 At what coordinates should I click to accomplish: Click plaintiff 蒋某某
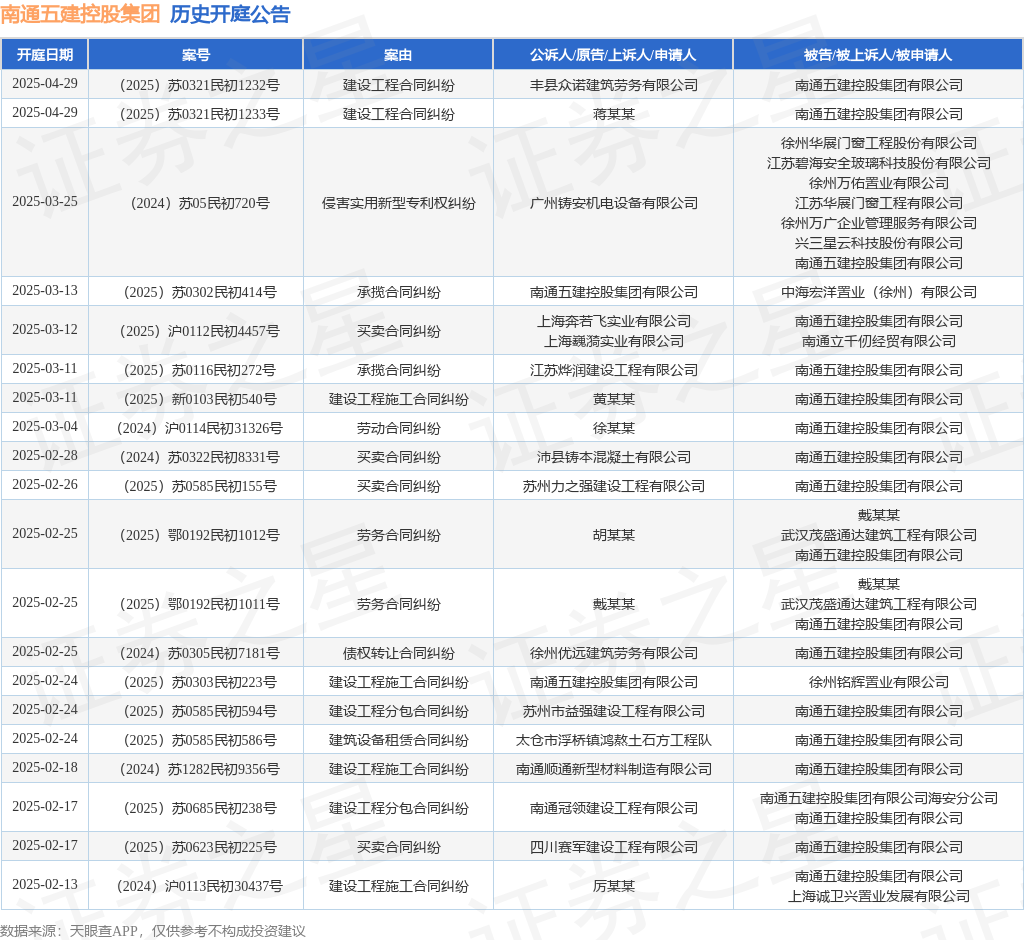614,114
